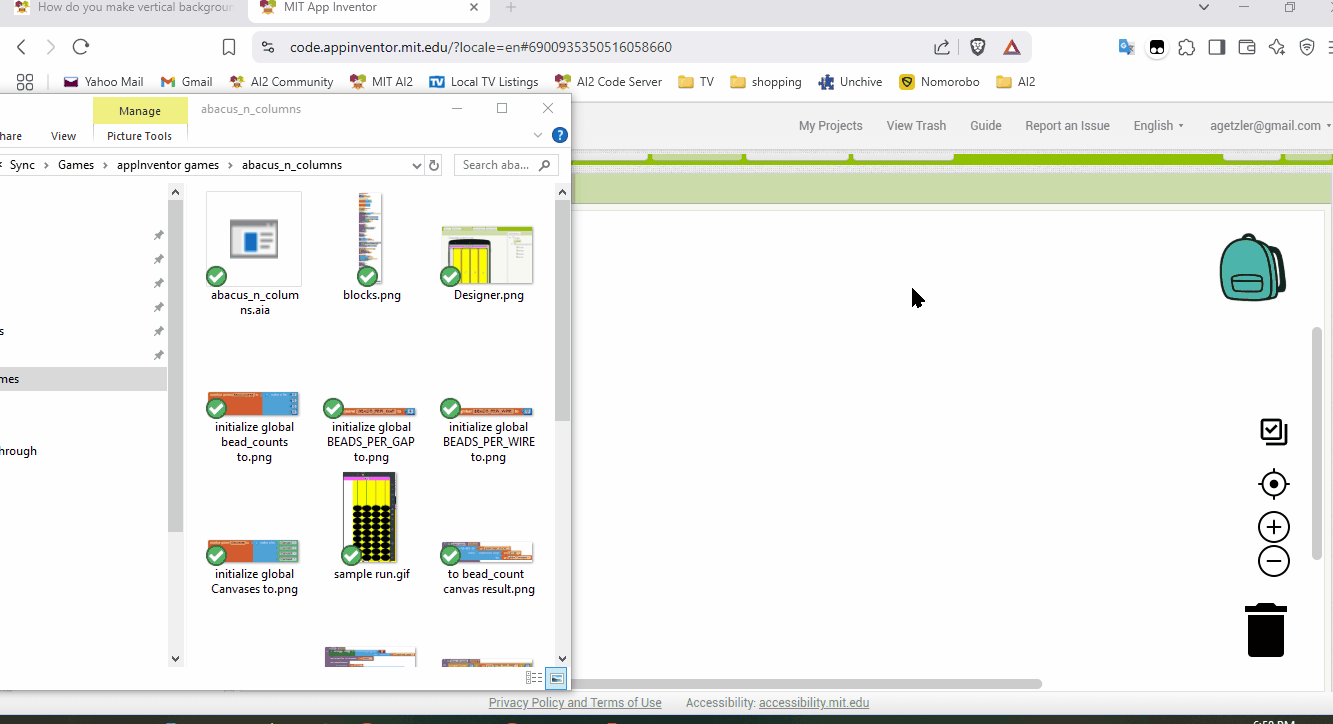Open the browser tab search dropdown arrow

(x=1203, y=8)
